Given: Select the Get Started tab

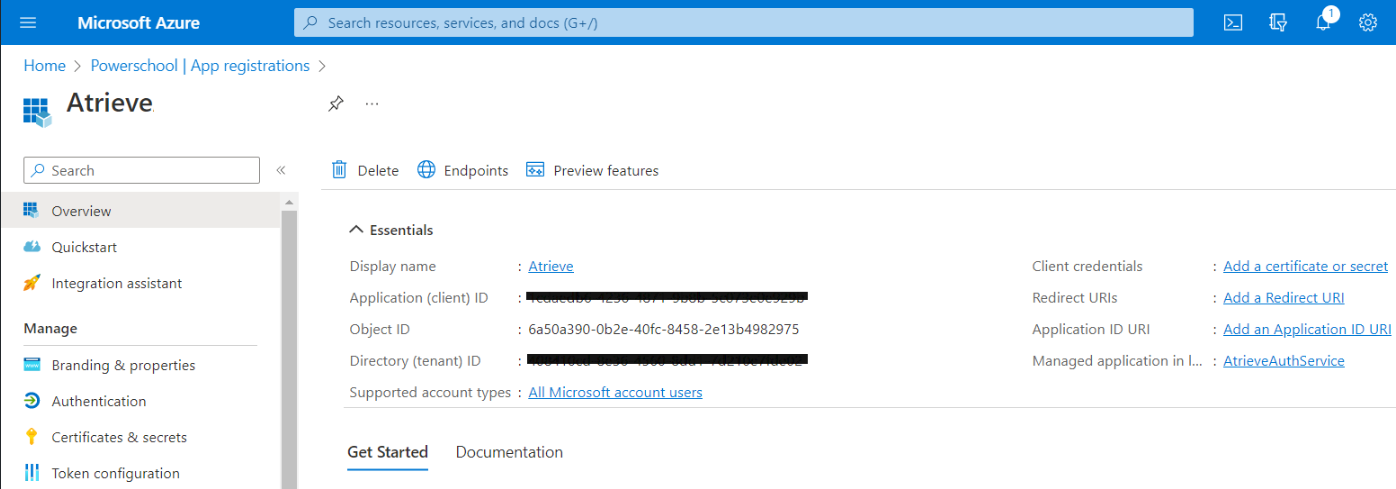Looking at the screenshot, I should coord(387,452).
